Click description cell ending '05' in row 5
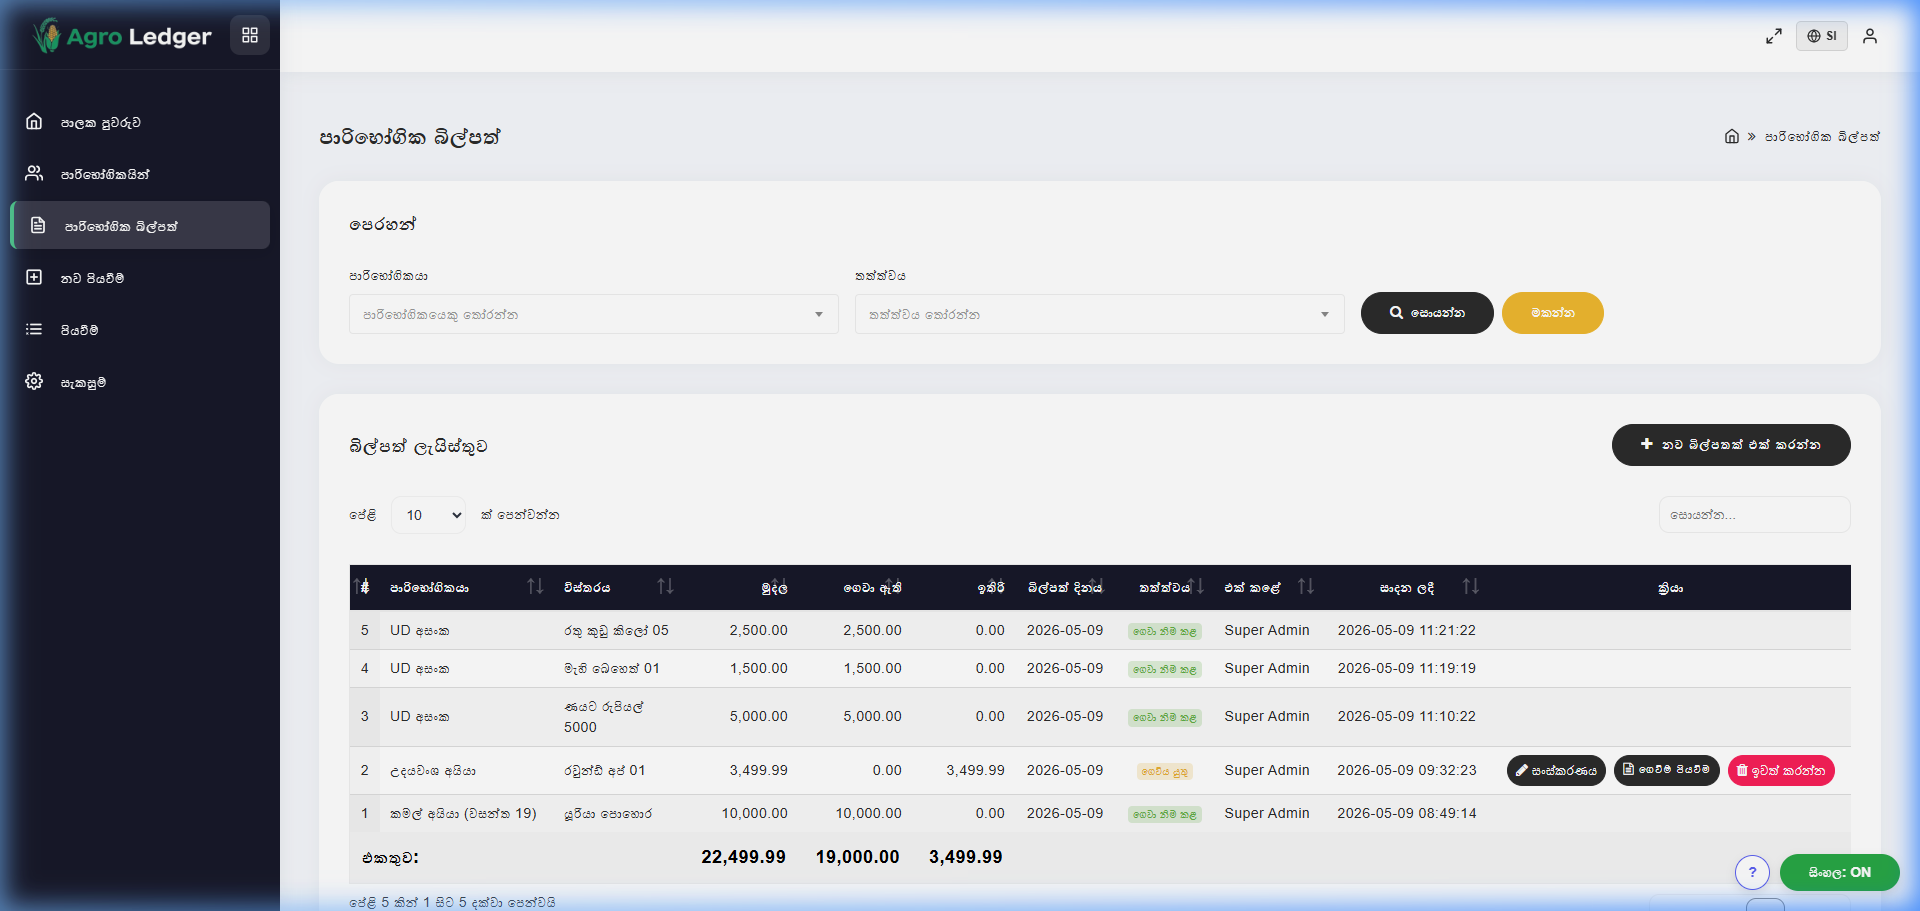The image size is (1920, 911). point(616,631)
